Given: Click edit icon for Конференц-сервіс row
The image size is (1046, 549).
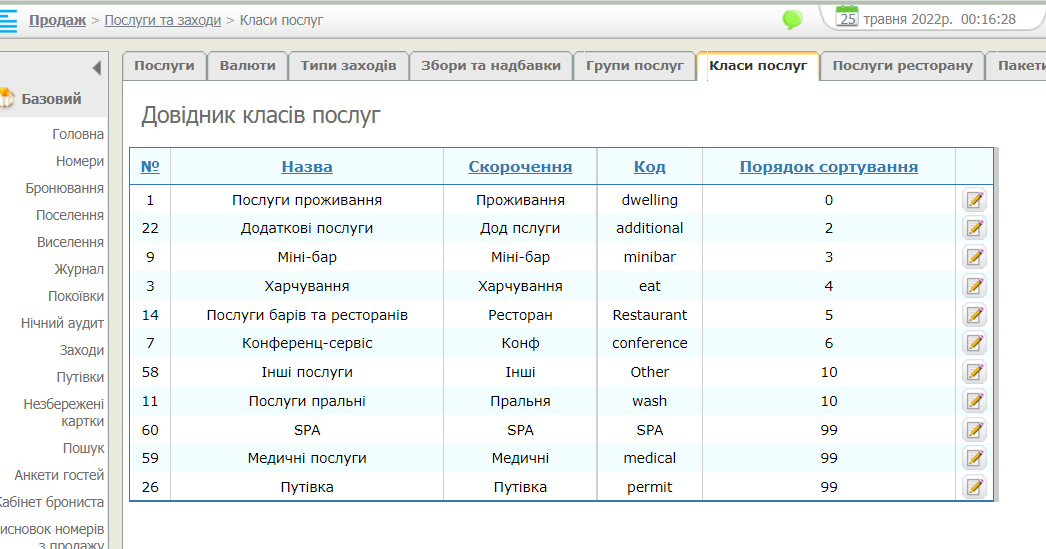Looking at the screenshot, I should pos(974,343).
